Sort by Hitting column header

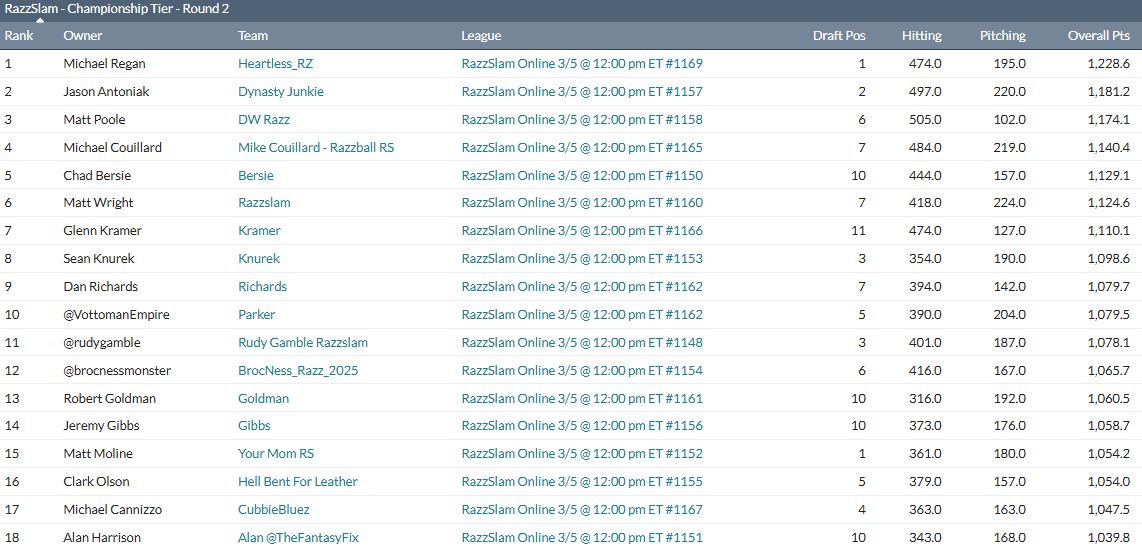pyautogui.click(x=921, y=35)
